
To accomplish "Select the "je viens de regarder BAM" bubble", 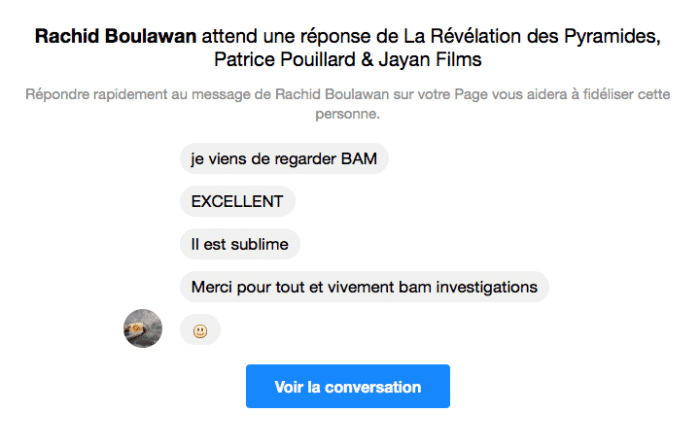I will [284, 158].
